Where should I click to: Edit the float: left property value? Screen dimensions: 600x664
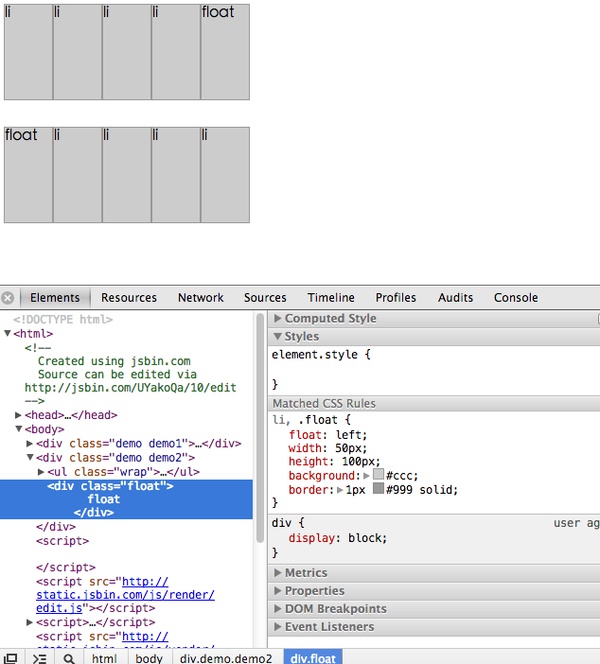[351, 435]
